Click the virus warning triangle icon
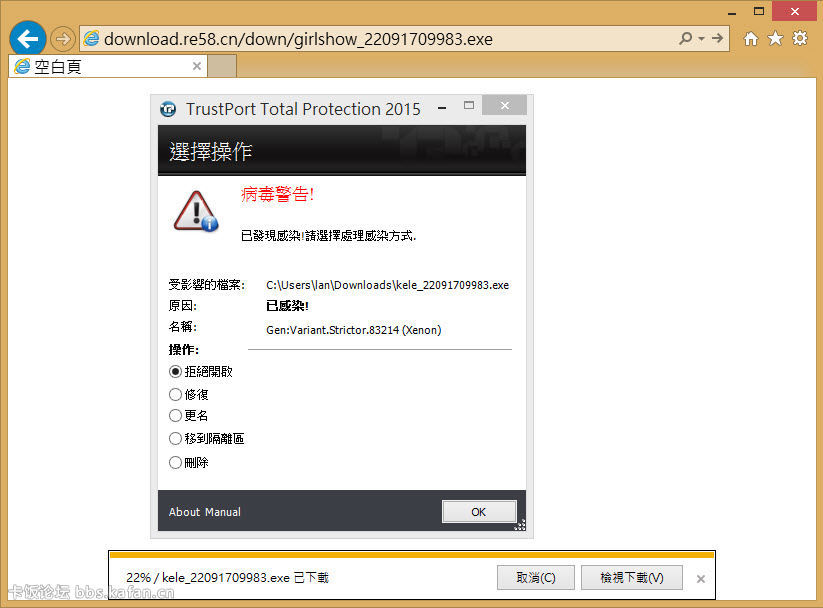Screen dimensions: 823x608 point(195,211)
